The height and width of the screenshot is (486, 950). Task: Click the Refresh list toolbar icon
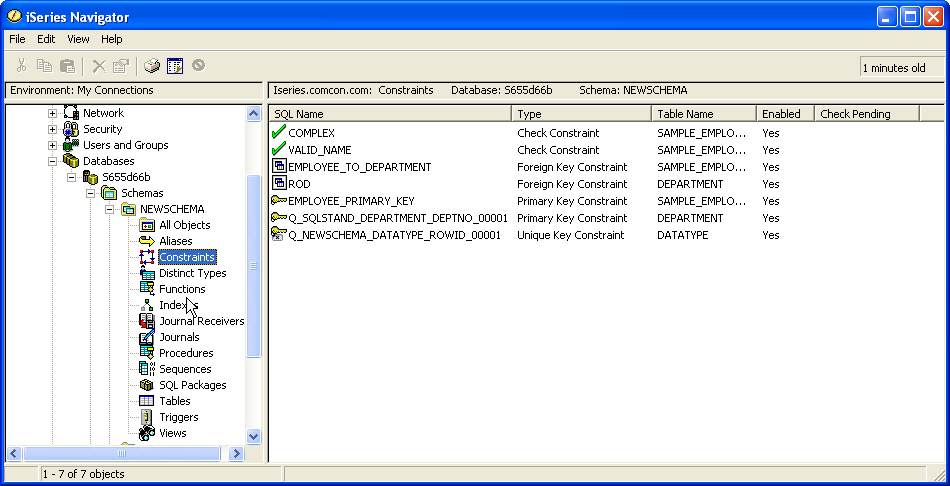pos(175,65)
